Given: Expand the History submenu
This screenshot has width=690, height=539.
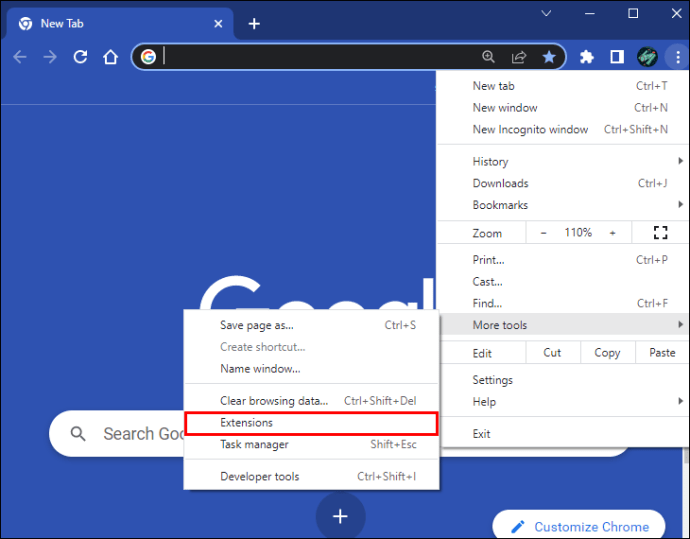Looking at the screenshot, I should point(563,161).
